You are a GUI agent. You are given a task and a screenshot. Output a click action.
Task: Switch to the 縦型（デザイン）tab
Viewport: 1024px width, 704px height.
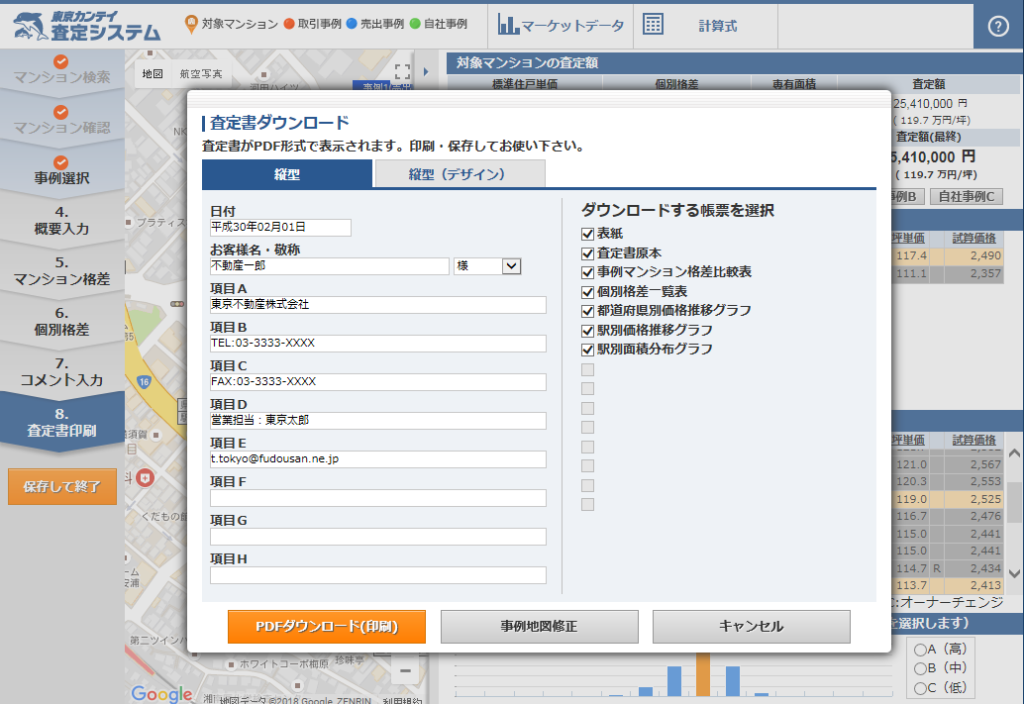(x=458, y=174)
